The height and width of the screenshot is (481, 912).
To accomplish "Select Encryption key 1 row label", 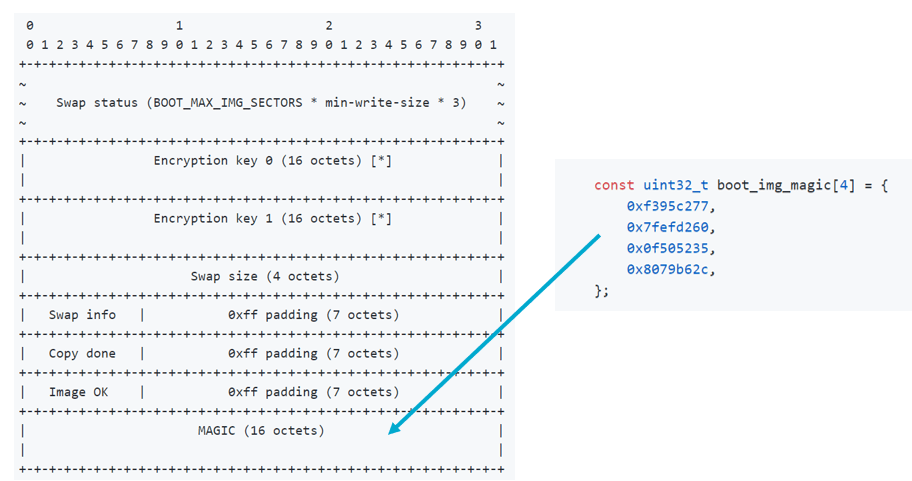I will pos(273,219).
